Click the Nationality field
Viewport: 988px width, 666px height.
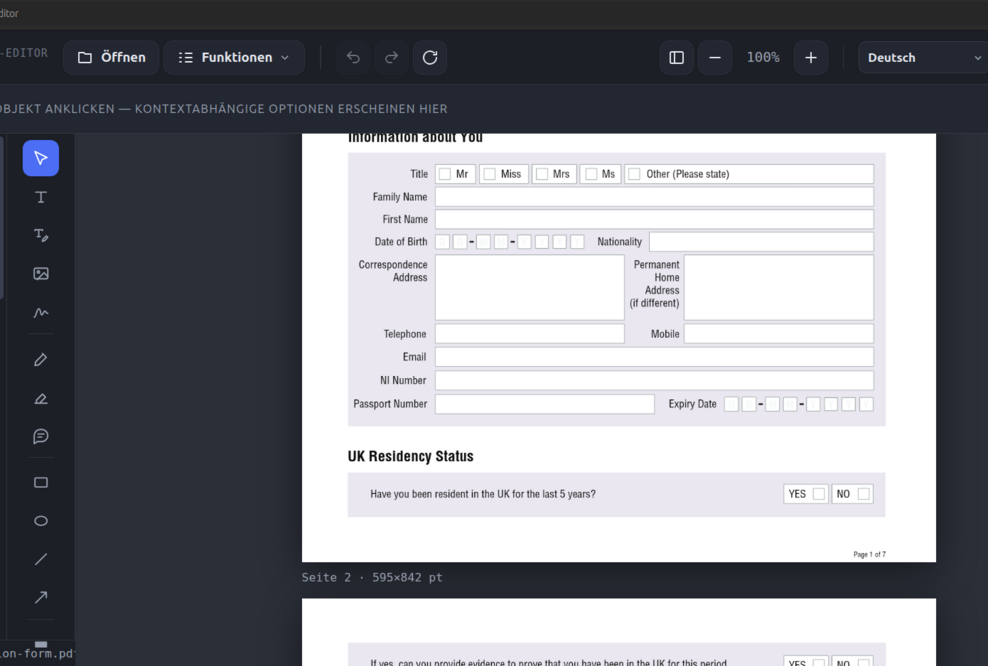761,242
